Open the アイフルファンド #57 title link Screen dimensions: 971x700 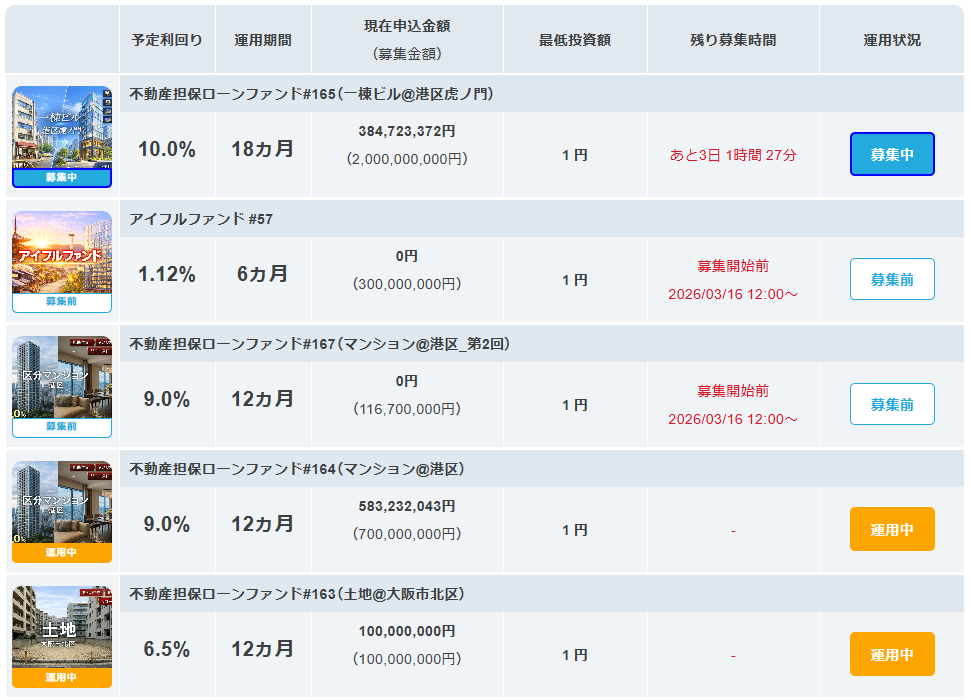[201, 219]
